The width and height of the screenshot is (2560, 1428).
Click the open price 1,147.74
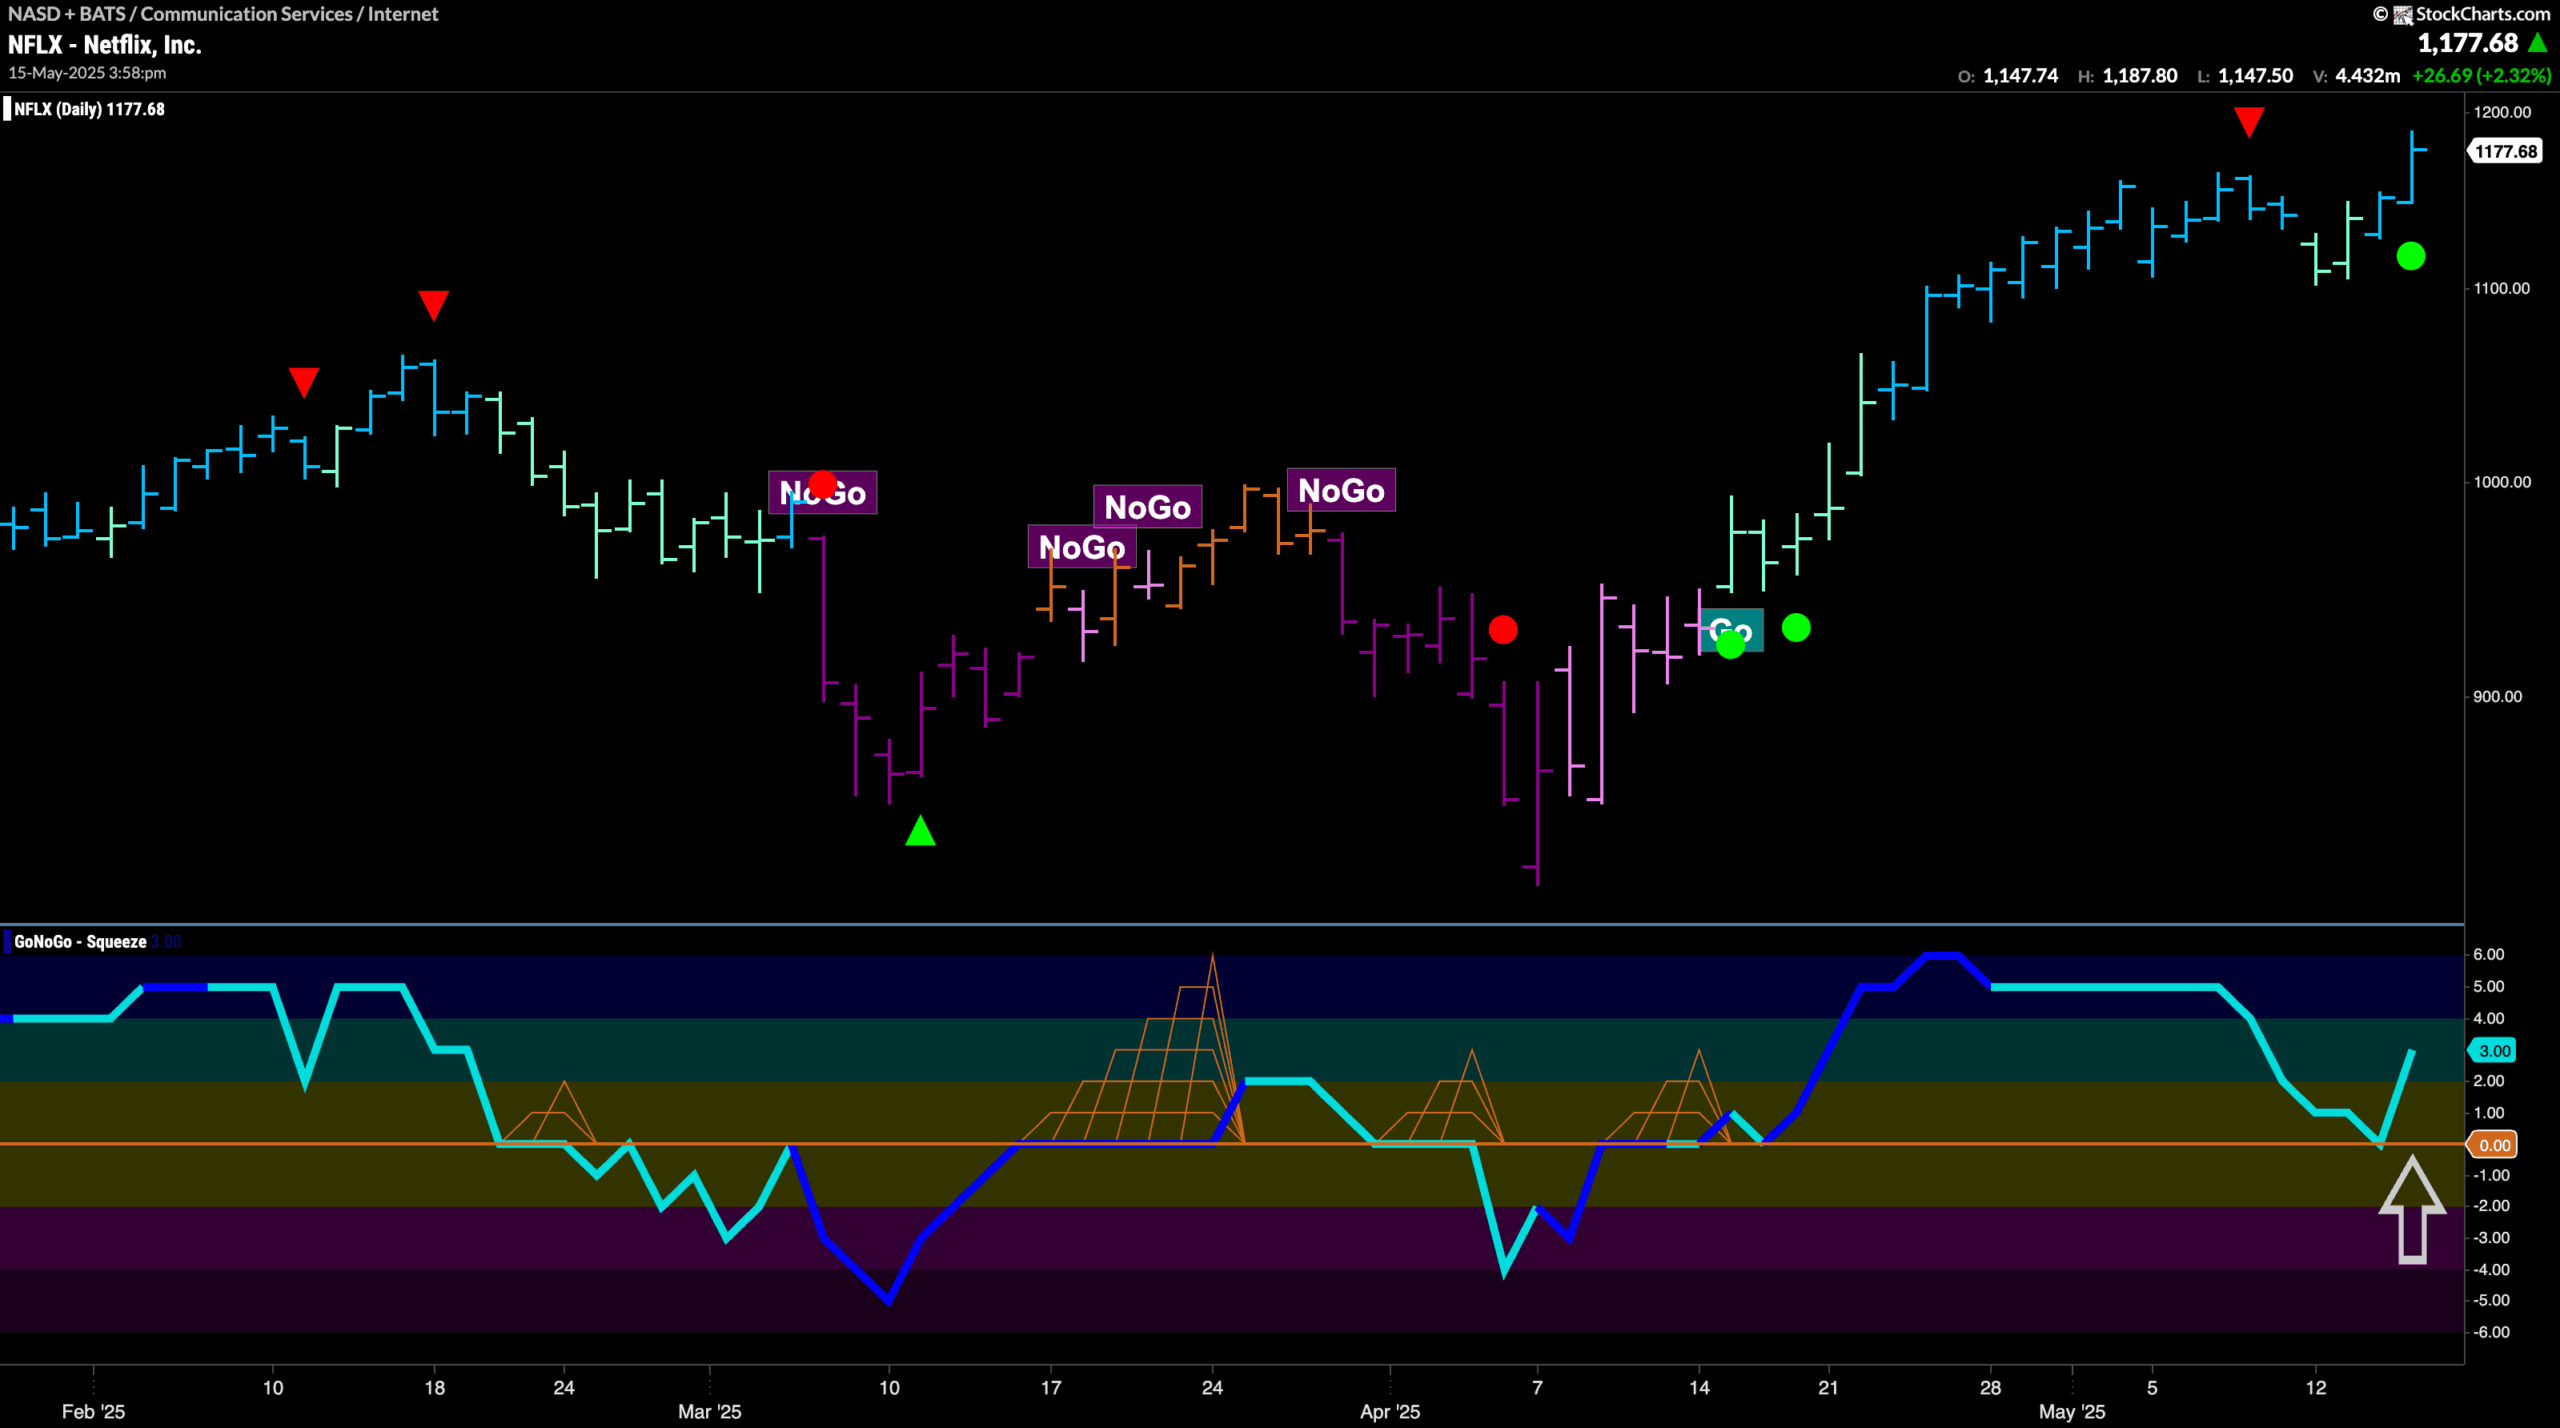click(x=2020, y=76)
